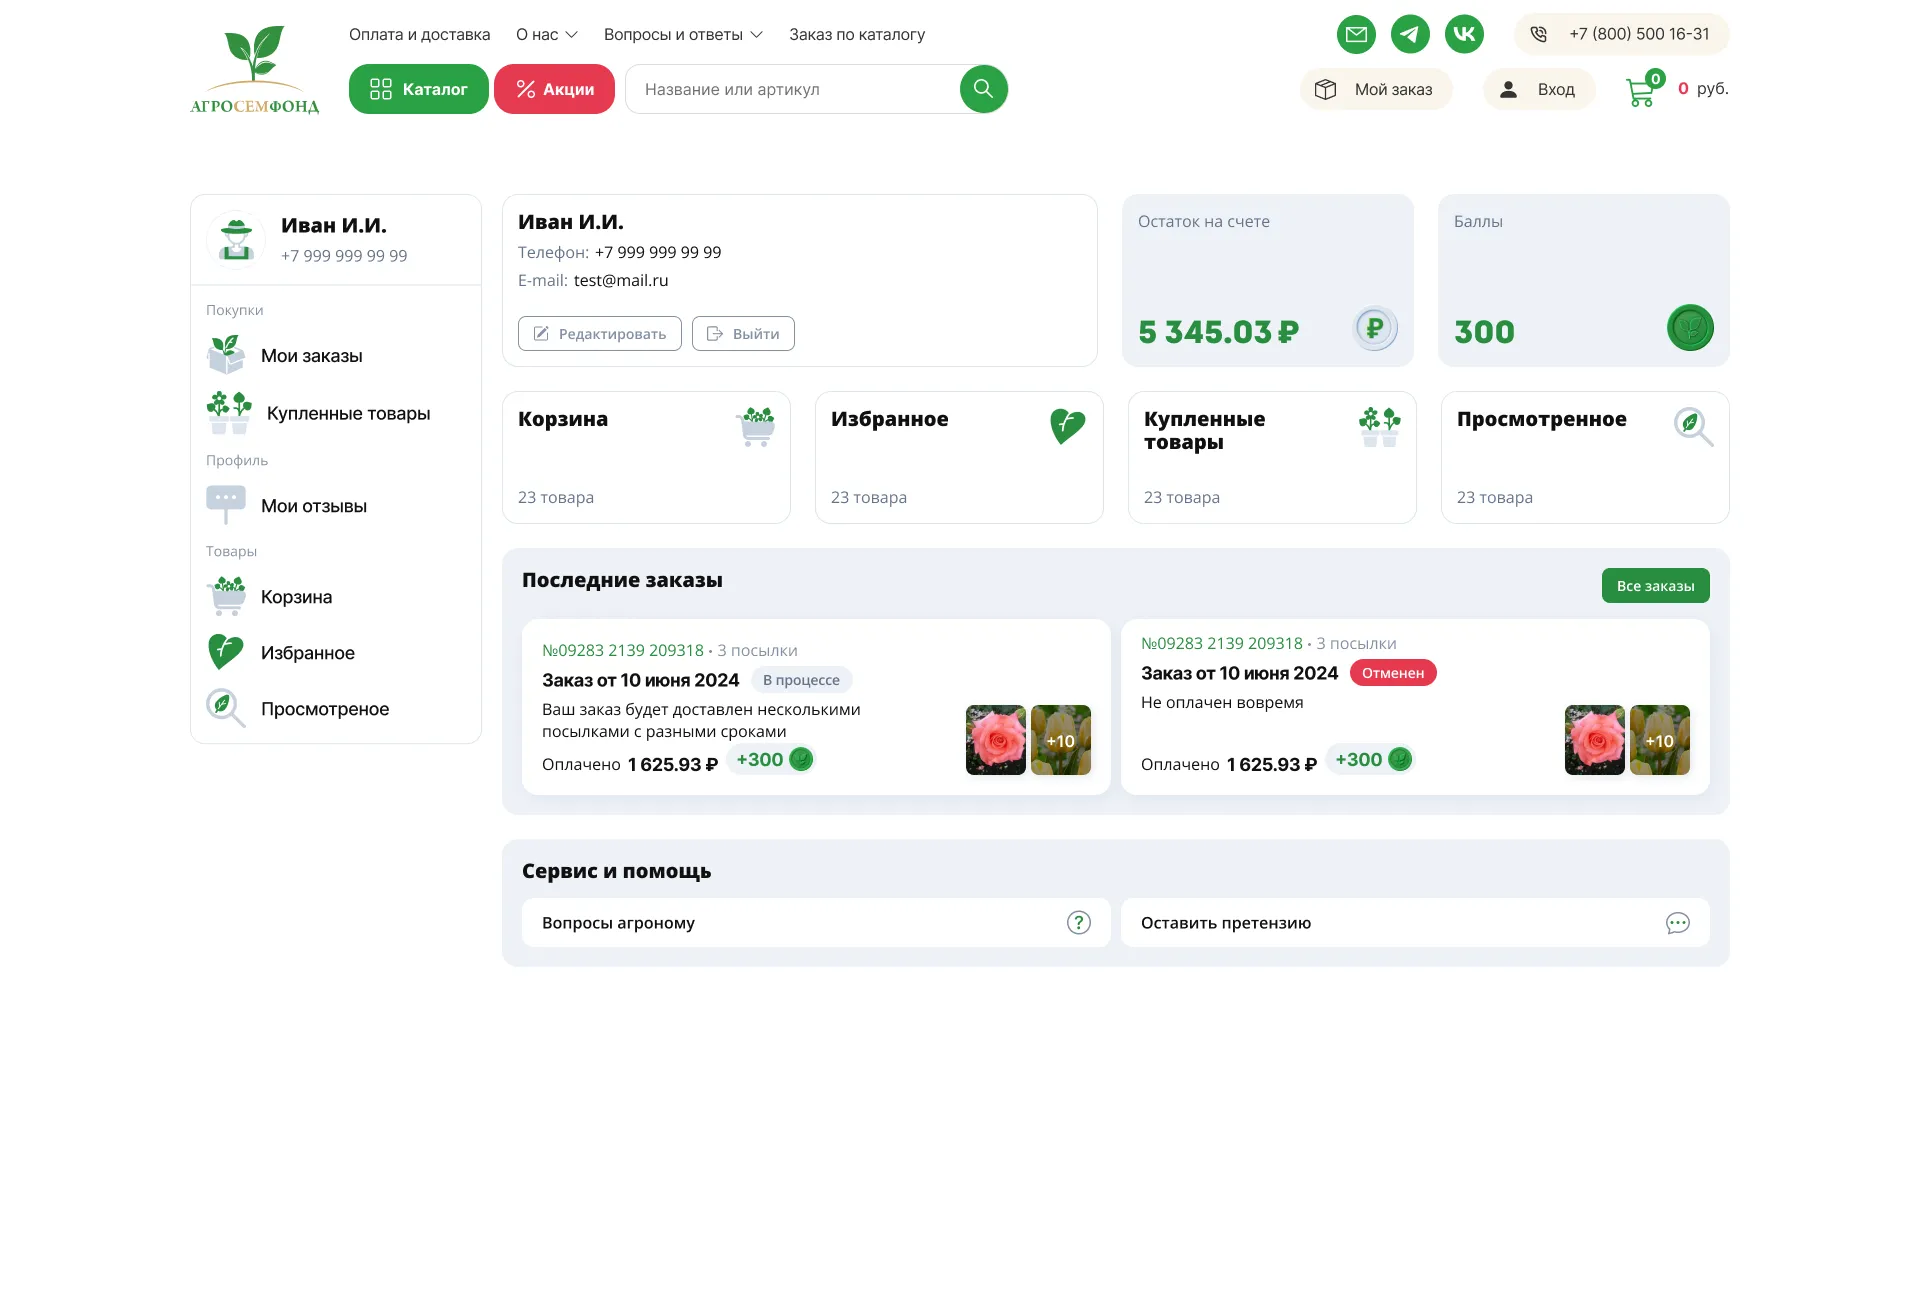Open the Telegram social icon

tap(1410, 34)
